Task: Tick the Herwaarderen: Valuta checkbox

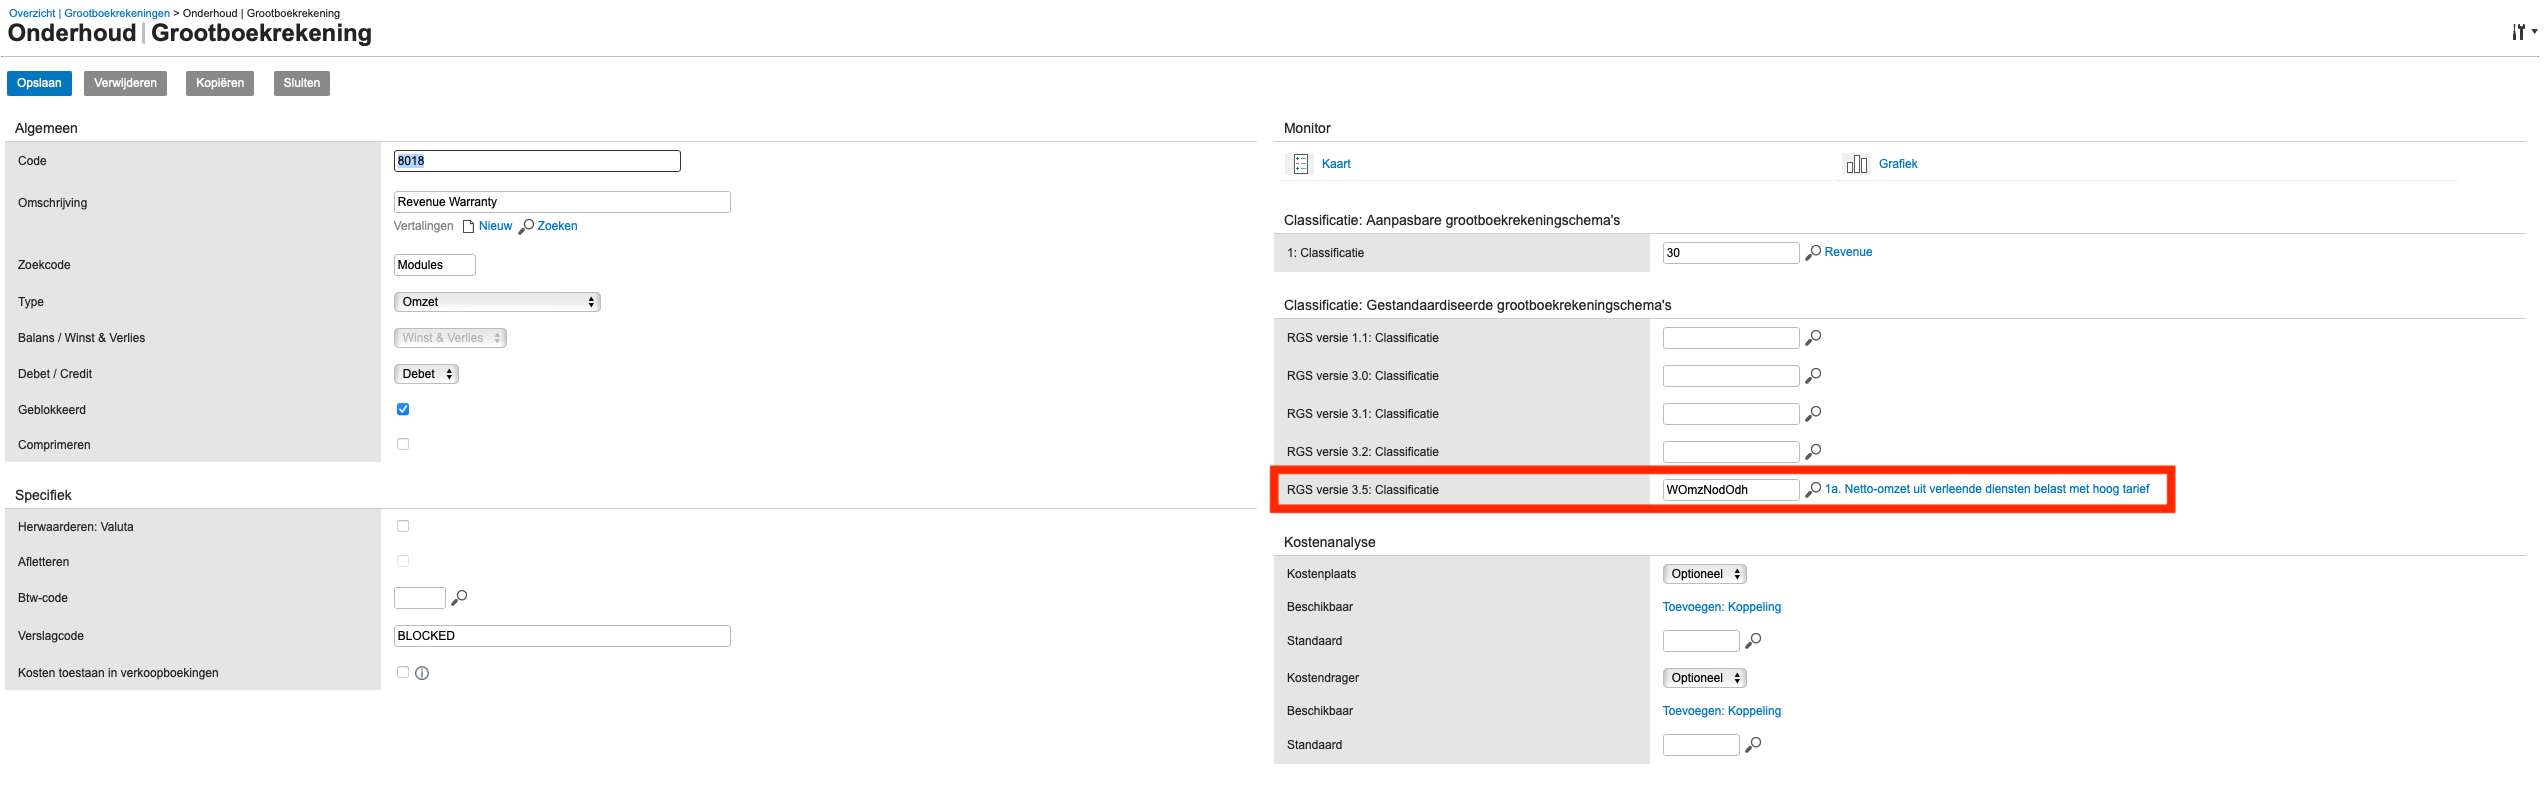Action: click(x=403, y=526)
